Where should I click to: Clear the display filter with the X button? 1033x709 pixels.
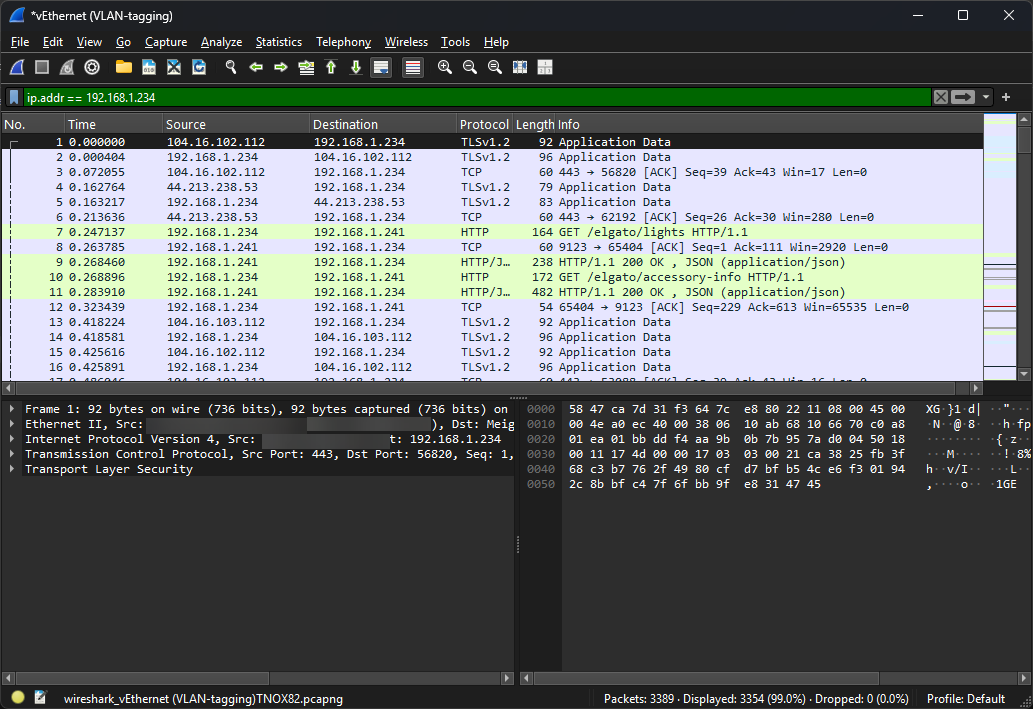pyautogui.click(x=940, y=97)
